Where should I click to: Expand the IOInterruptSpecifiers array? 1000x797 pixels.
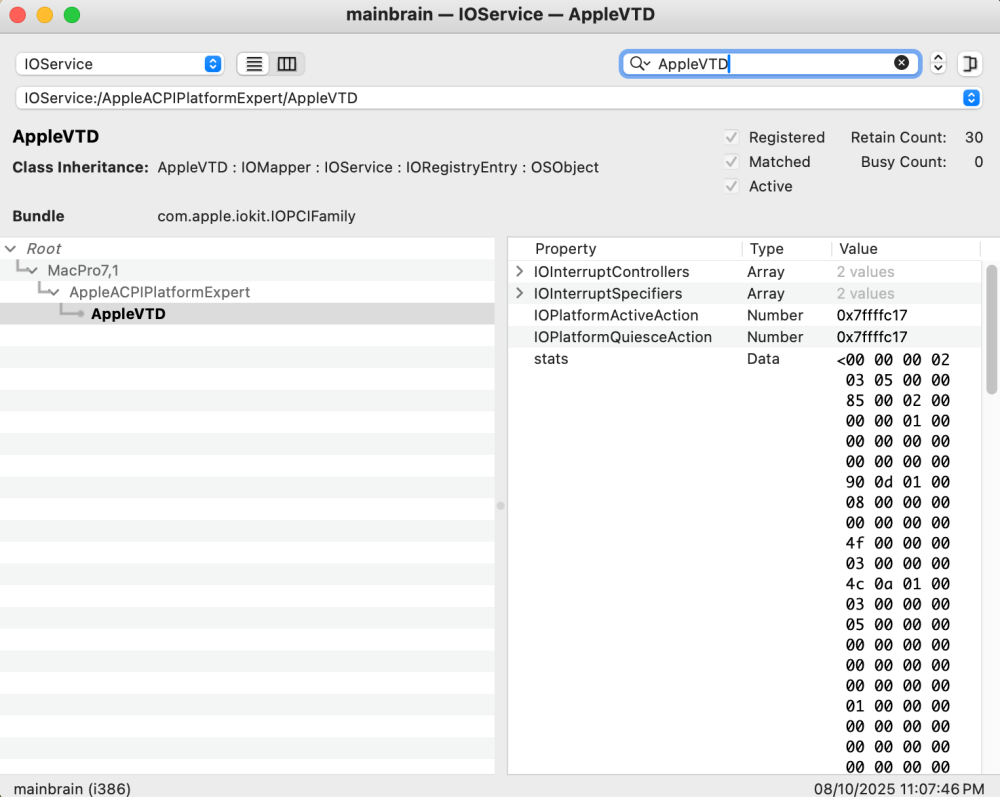(519, 293)
